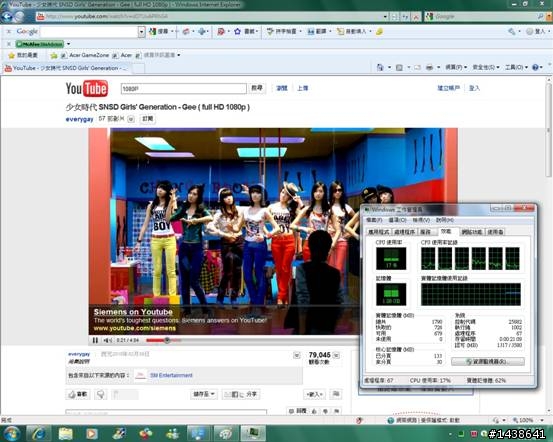Expand the video description arrow

coord(297,355)
